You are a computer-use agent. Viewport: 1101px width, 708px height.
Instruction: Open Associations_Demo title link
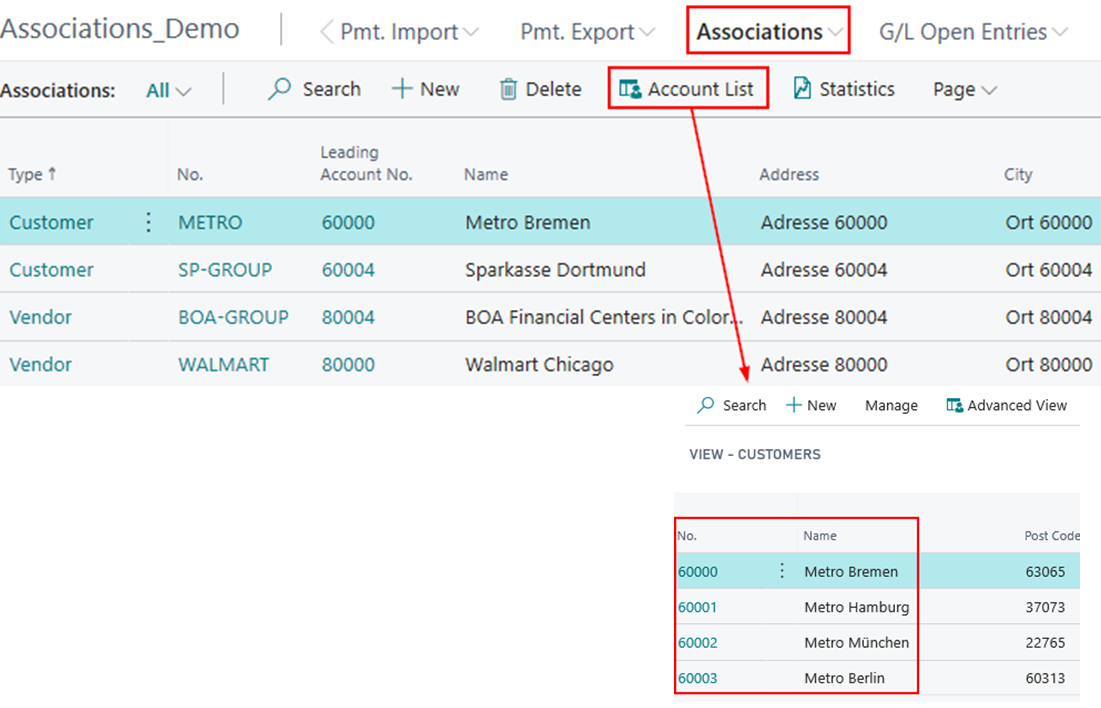click(120, 29)
